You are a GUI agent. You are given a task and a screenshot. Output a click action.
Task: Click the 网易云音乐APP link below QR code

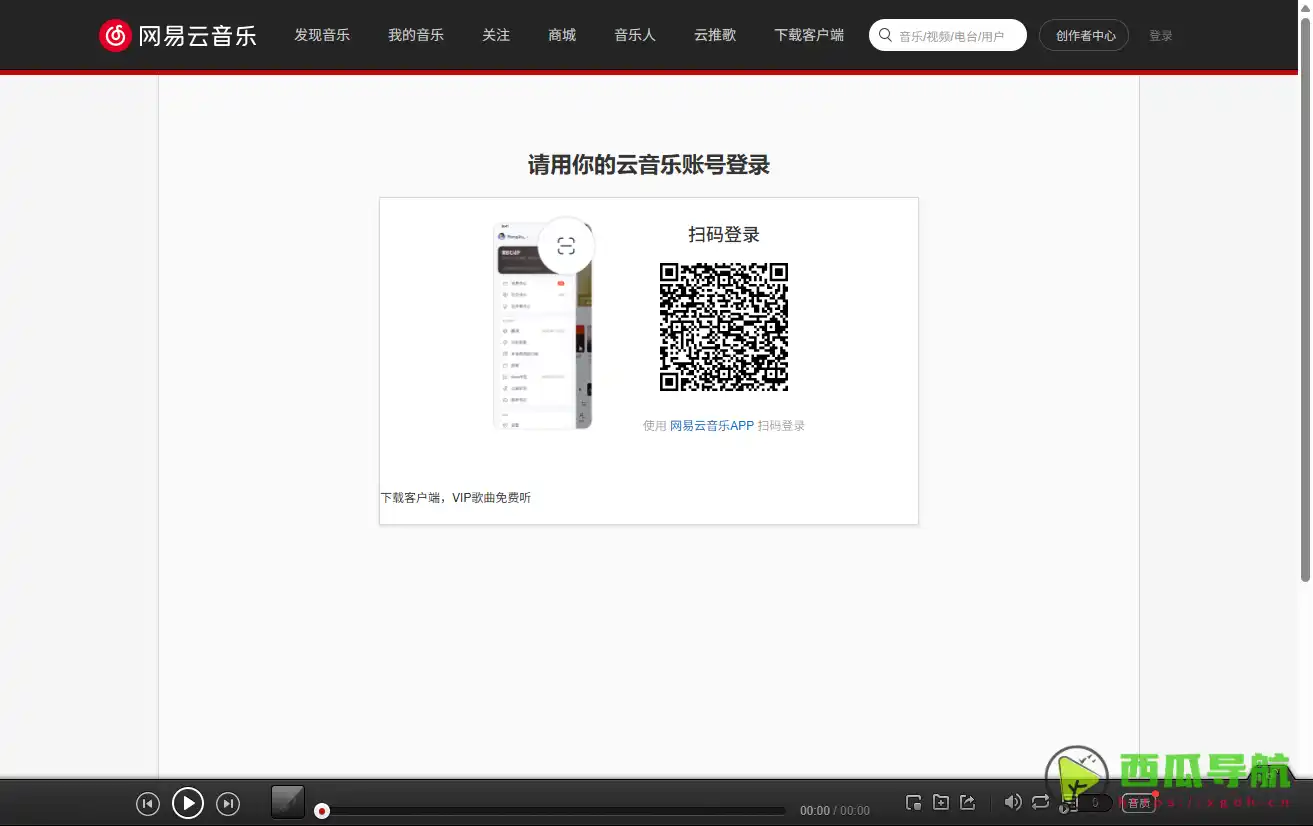point(711,425)
